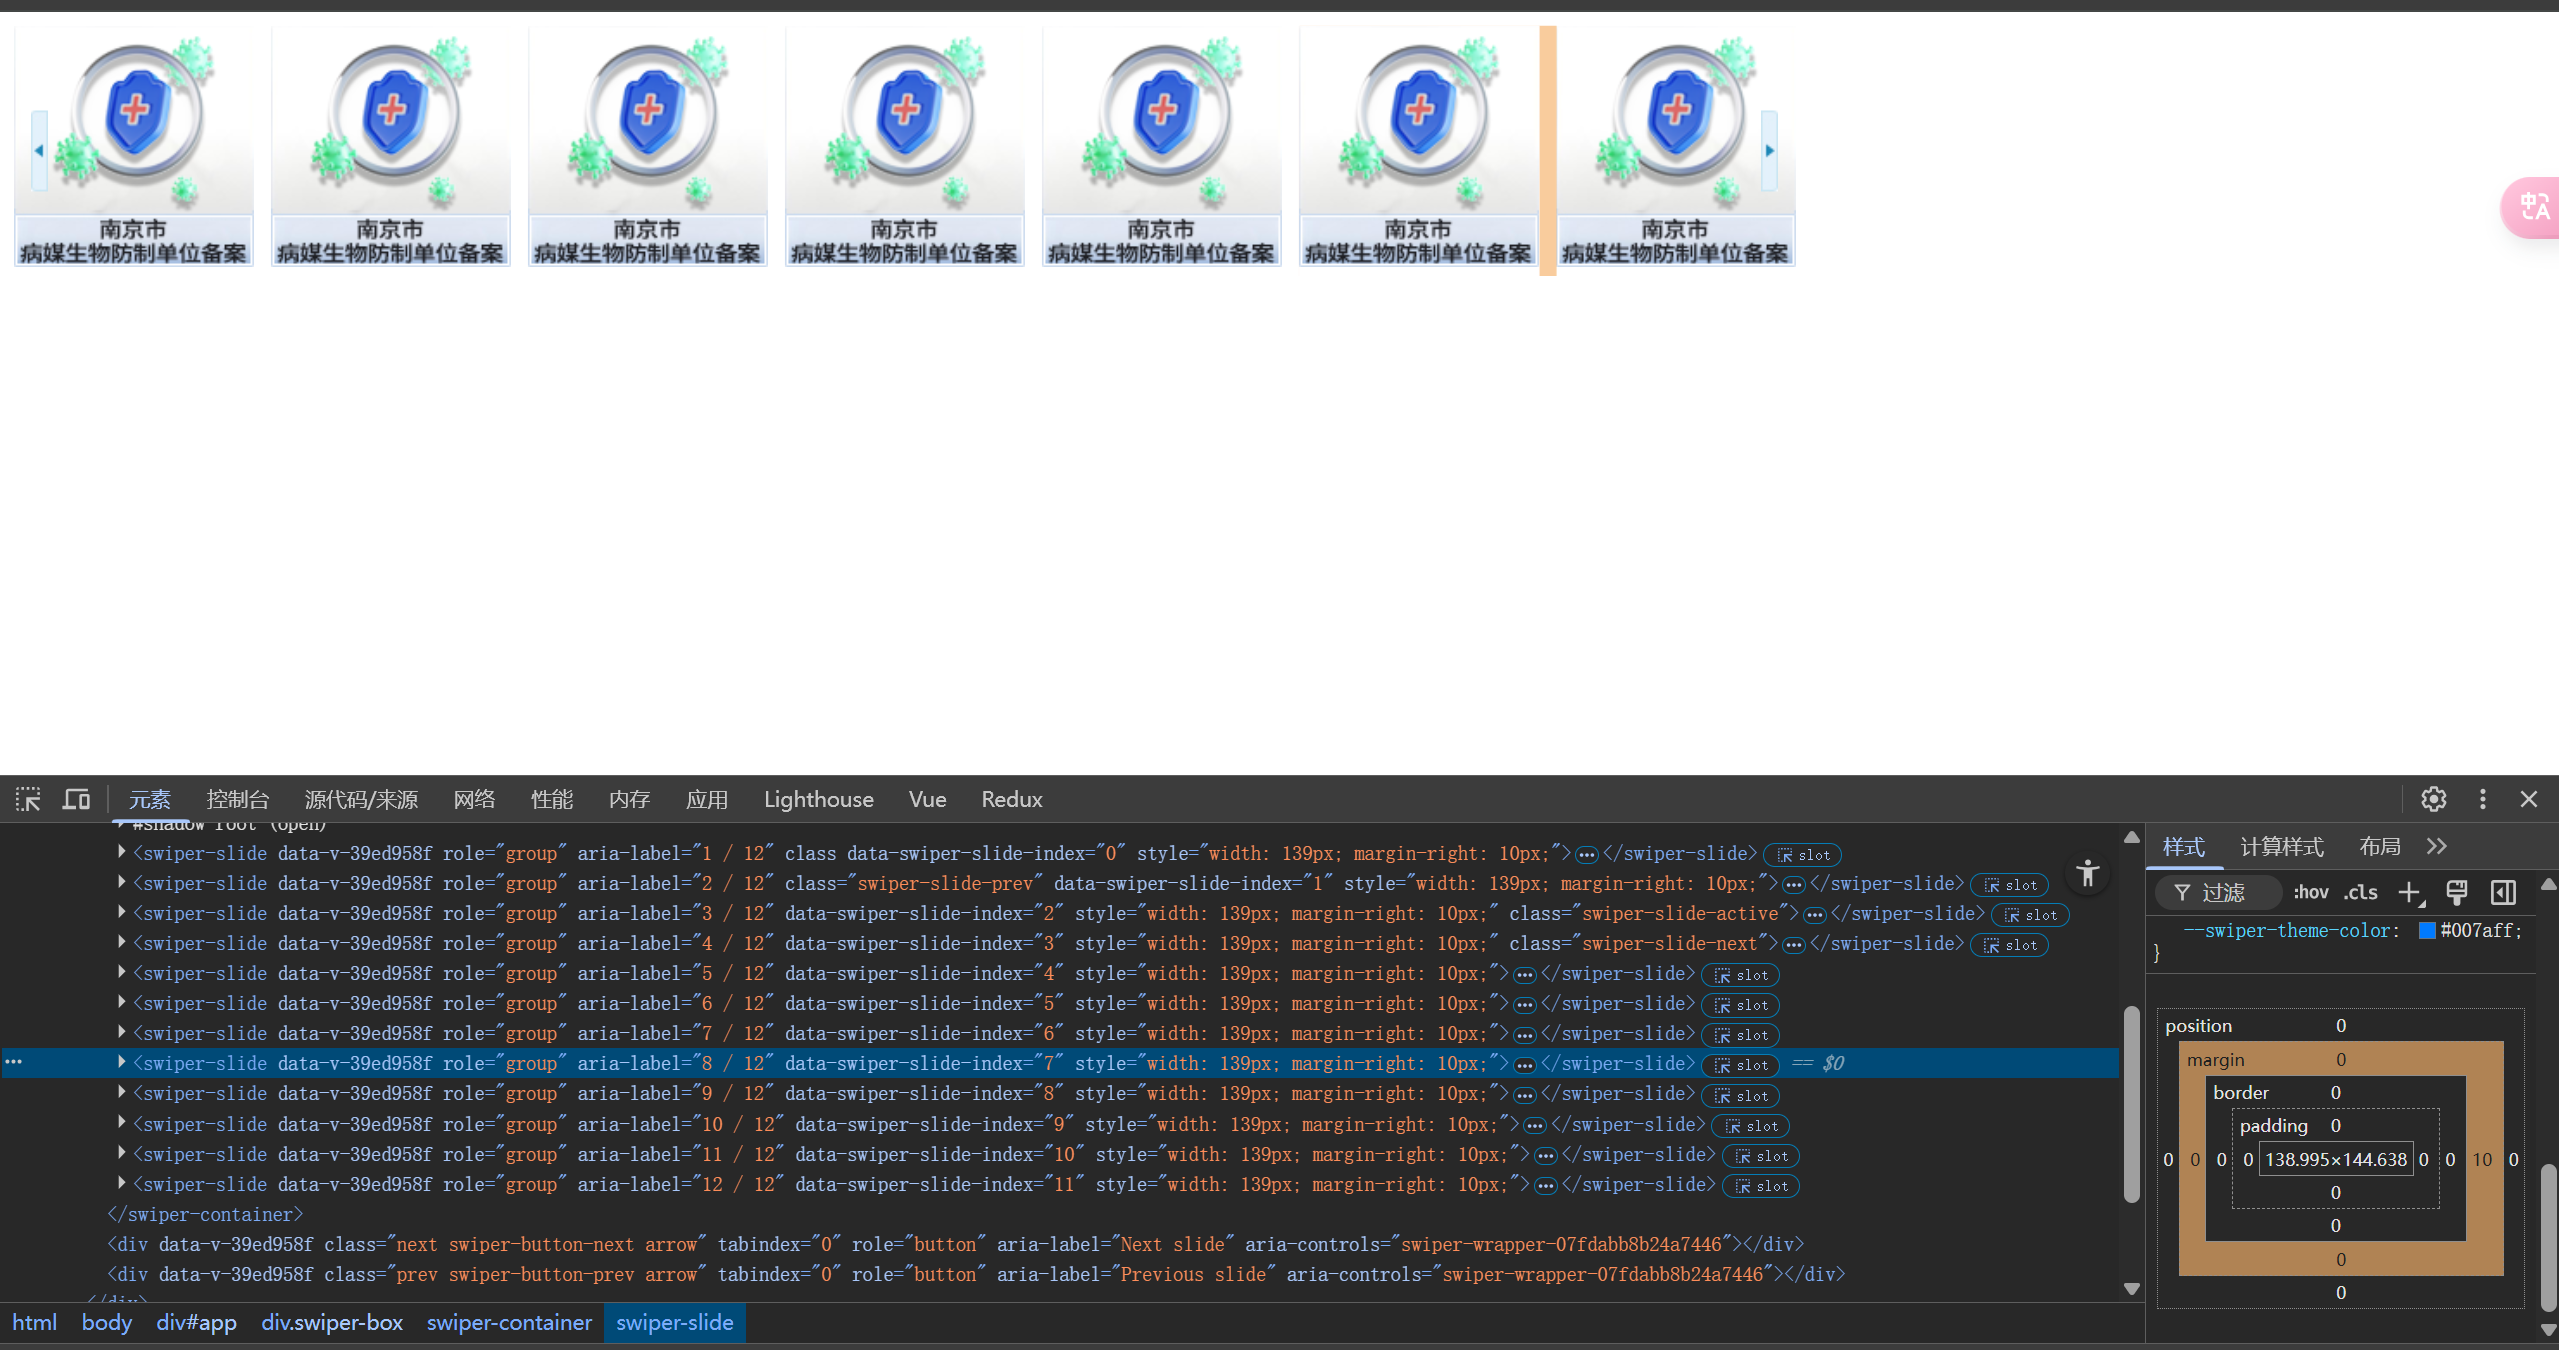Toggle the .cls element classes panel

(2360, 892)
